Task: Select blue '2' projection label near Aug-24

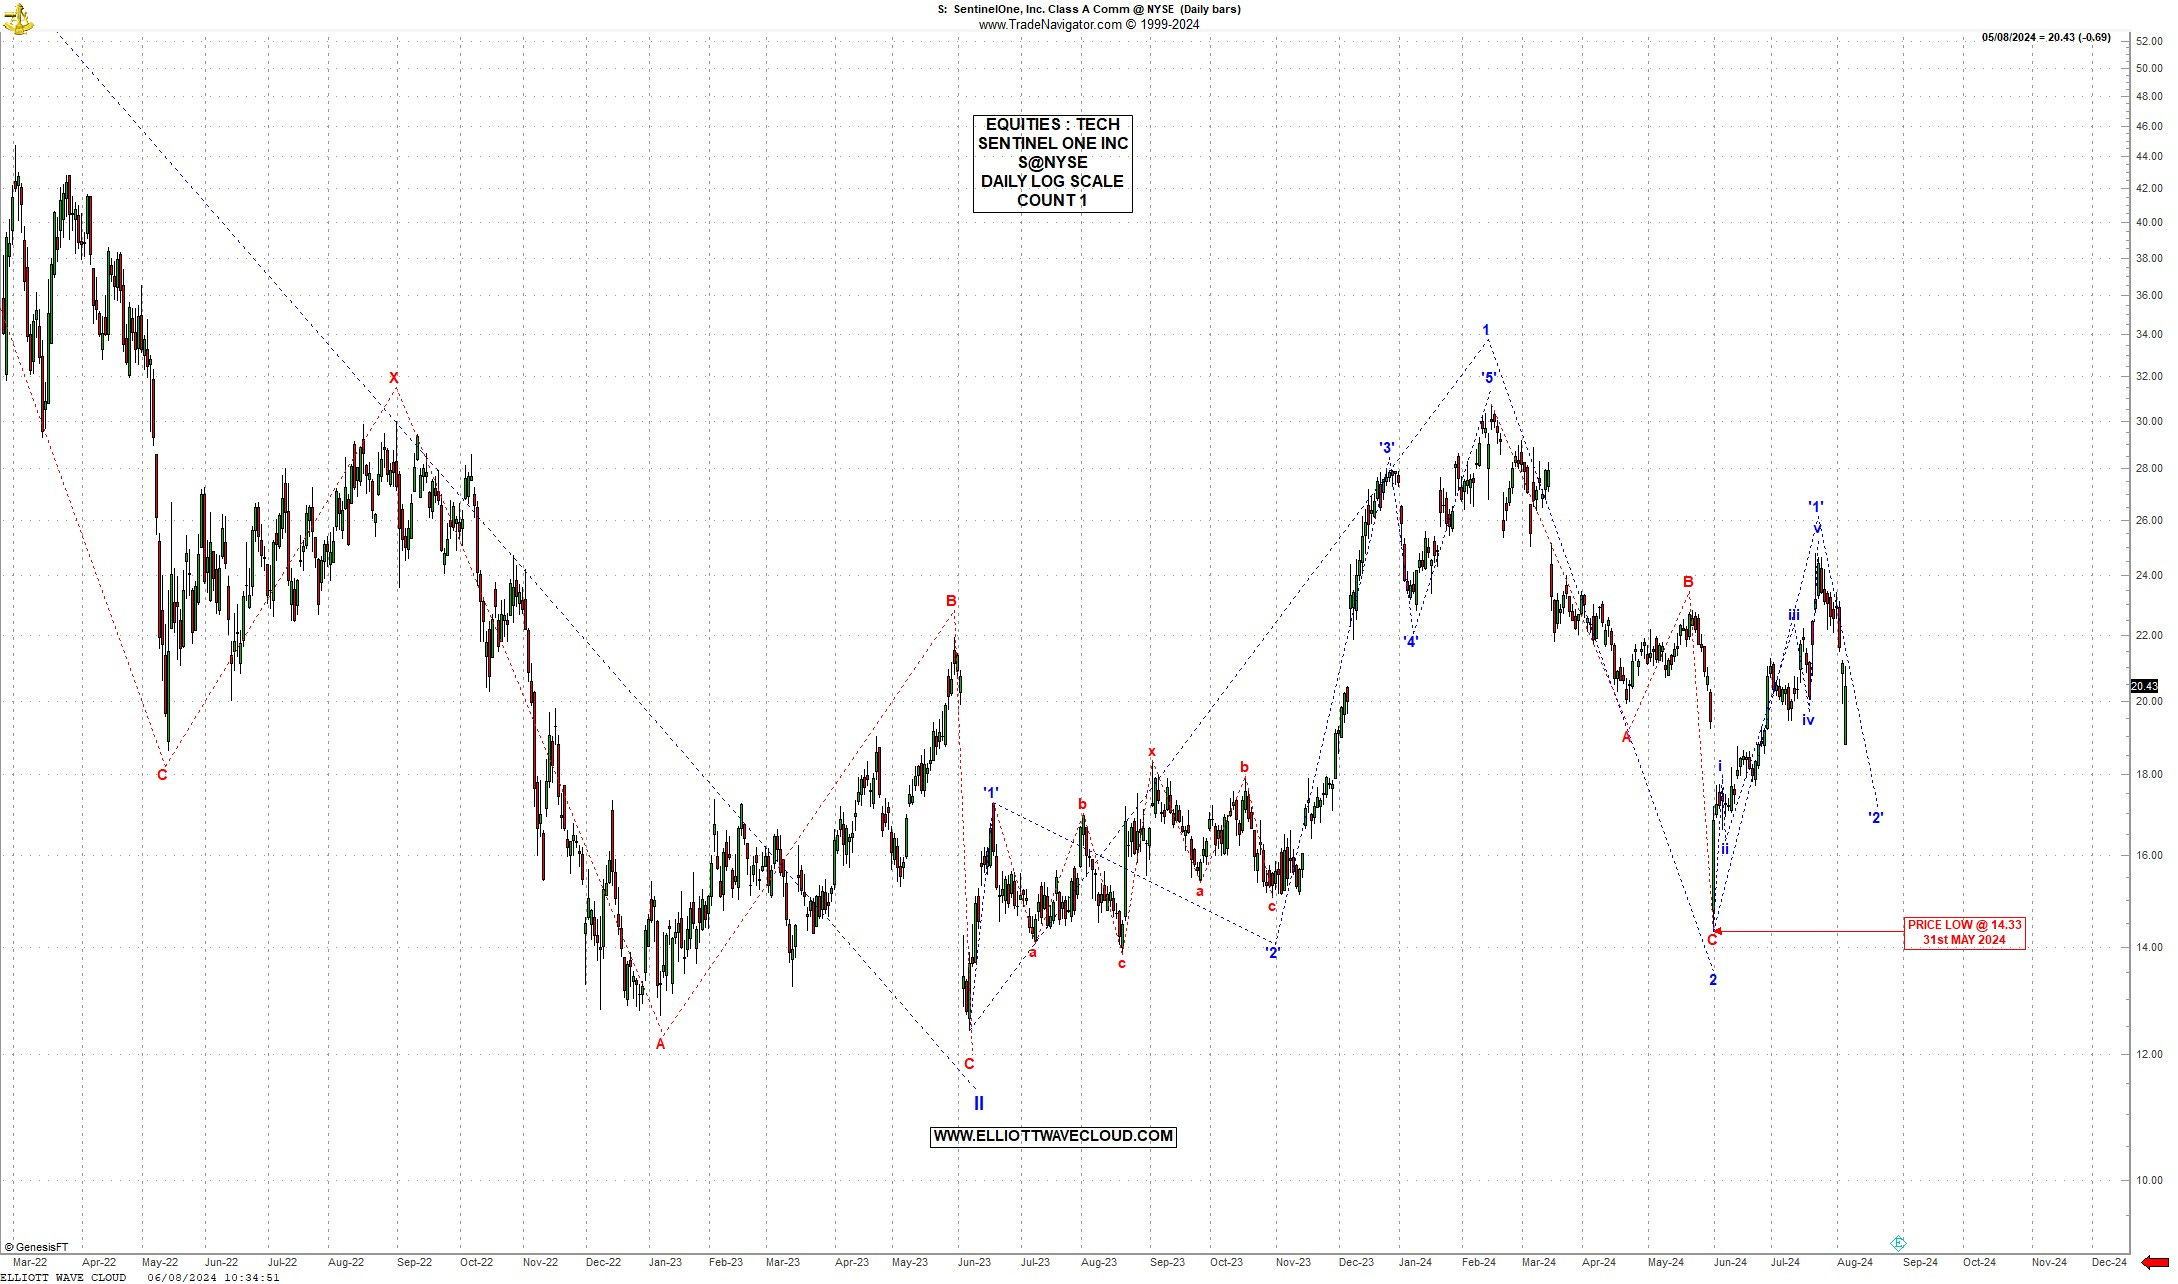Action: click(x=1875, y=818)
